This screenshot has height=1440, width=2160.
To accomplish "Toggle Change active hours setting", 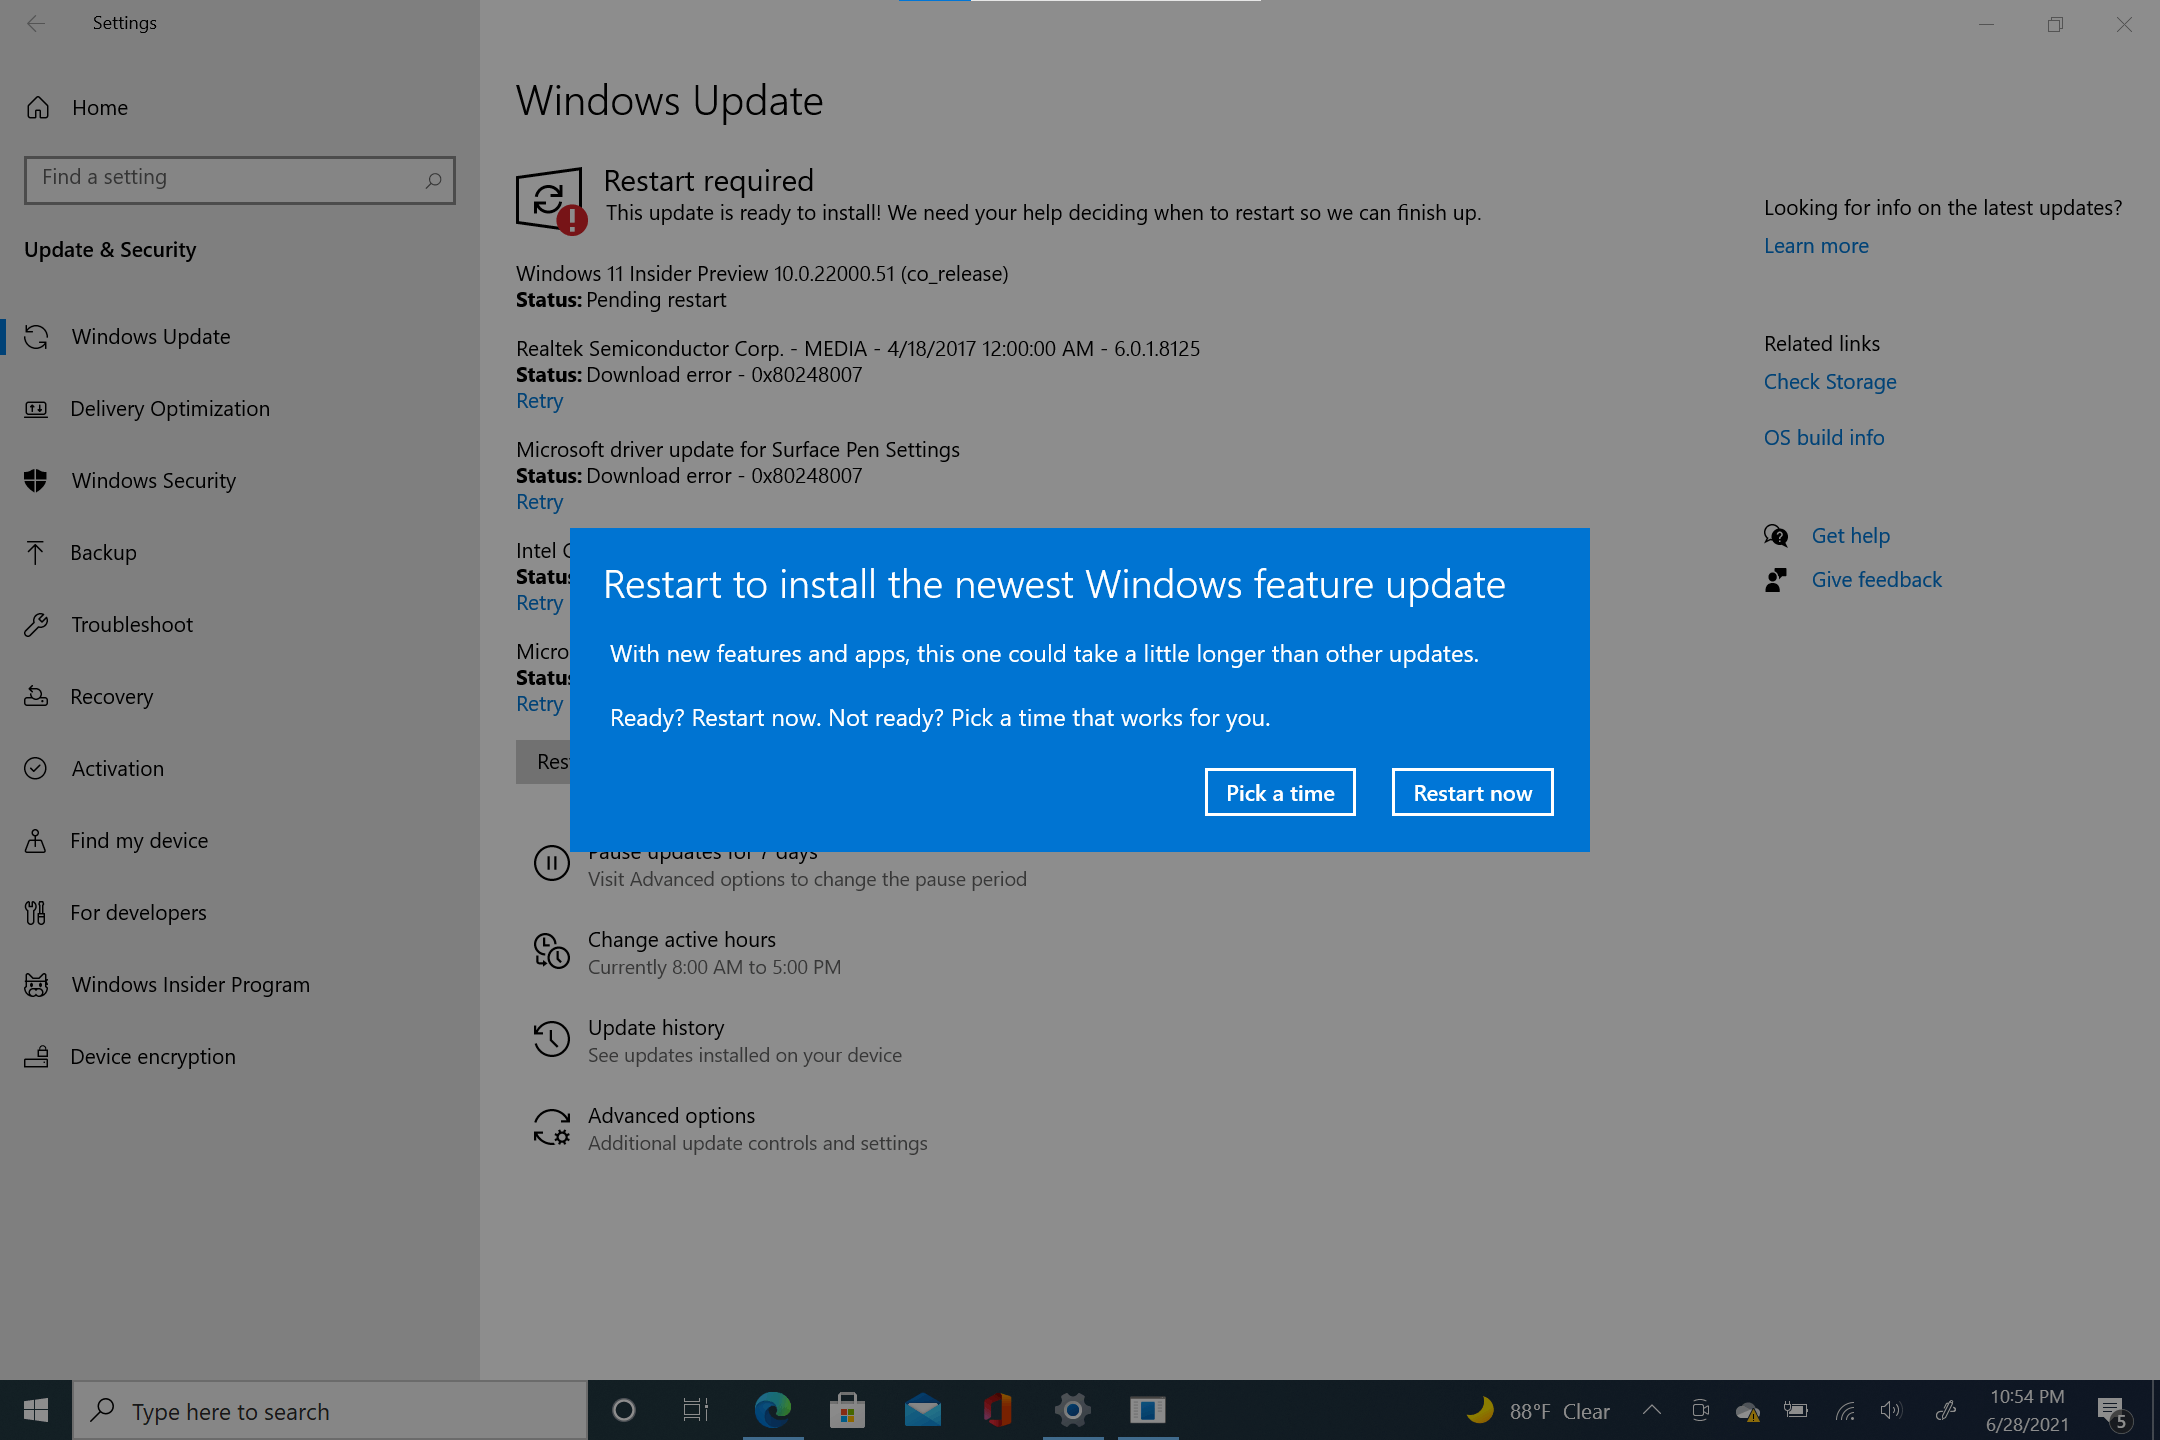I will 681,951.
